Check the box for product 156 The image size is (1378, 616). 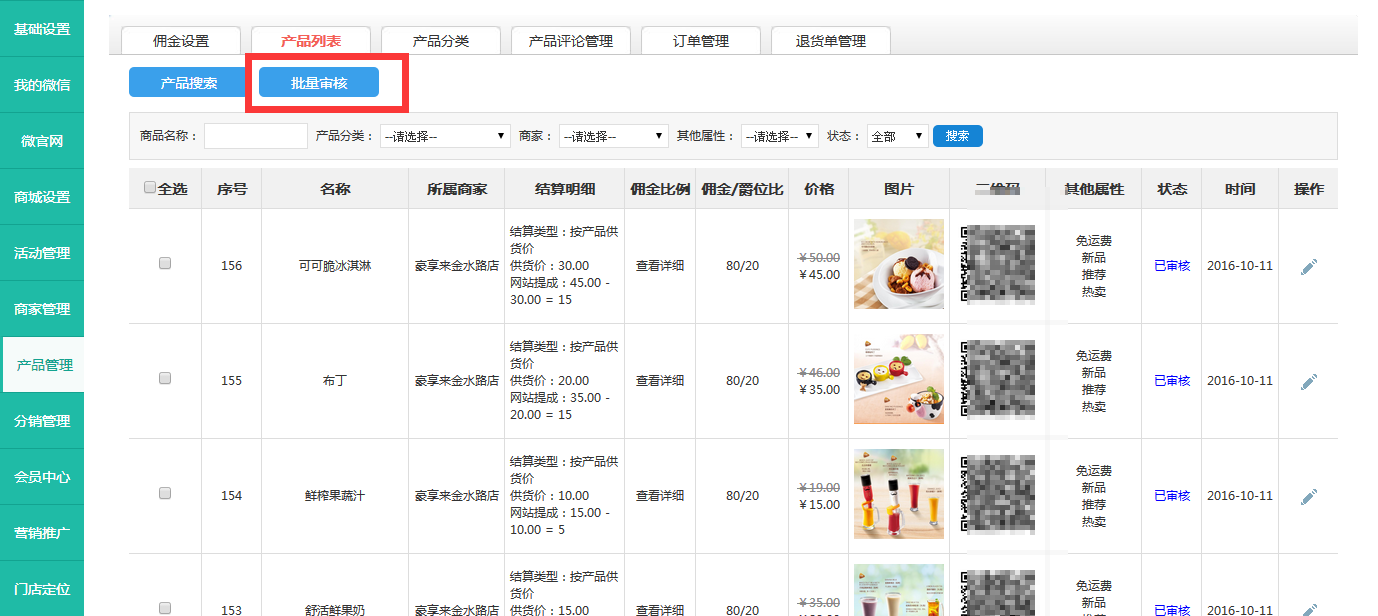[165, 263]
